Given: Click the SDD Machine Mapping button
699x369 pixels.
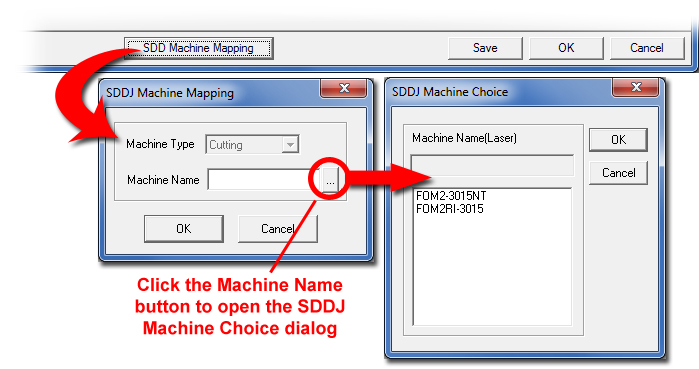Looking at the screenshot, I should (x=199, y=48).
